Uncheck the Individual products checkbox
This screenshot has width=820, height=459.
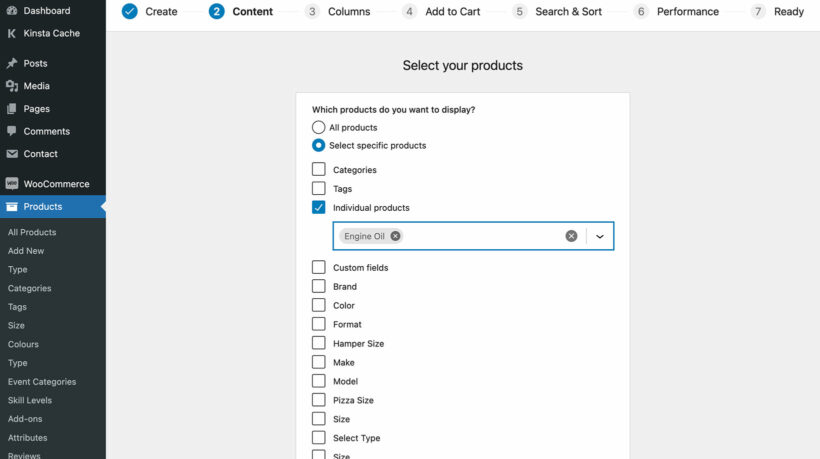pyautogui.click(x=318, y=207)
